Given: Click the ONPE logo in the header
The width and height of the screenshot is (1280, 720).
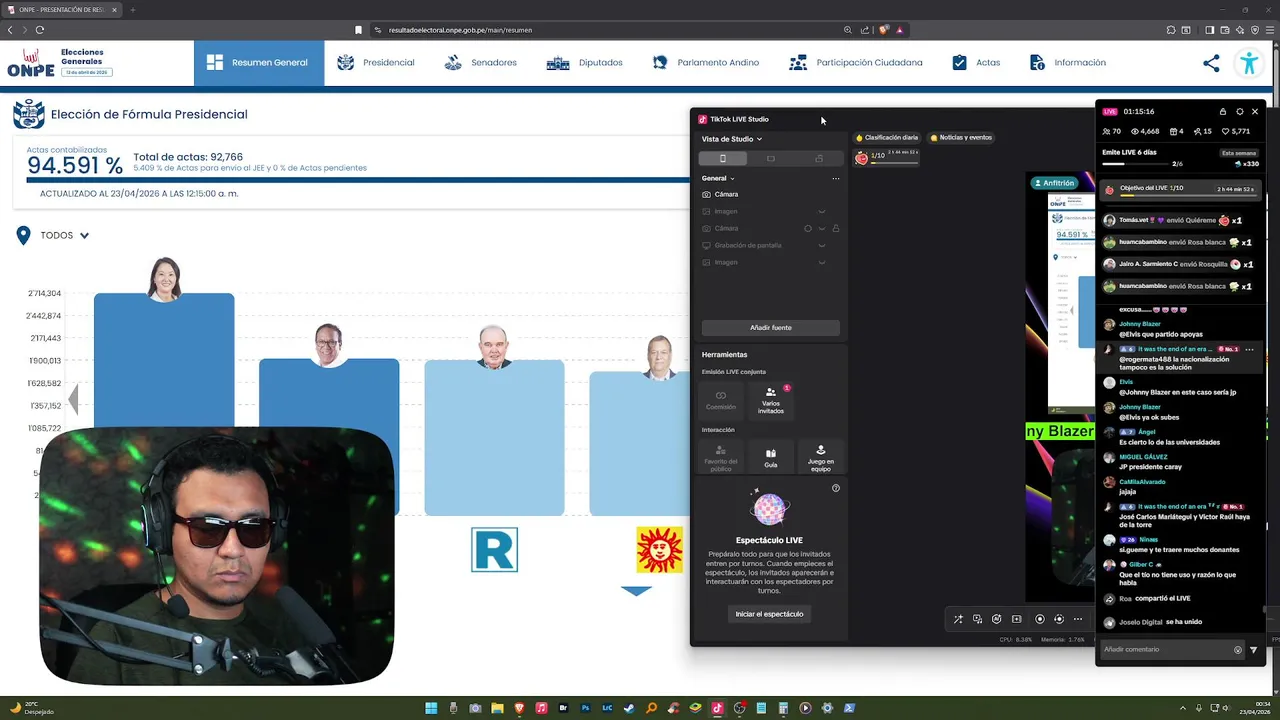Looking at the screenshot, I should pyautogui.click(x=31, y=63).
